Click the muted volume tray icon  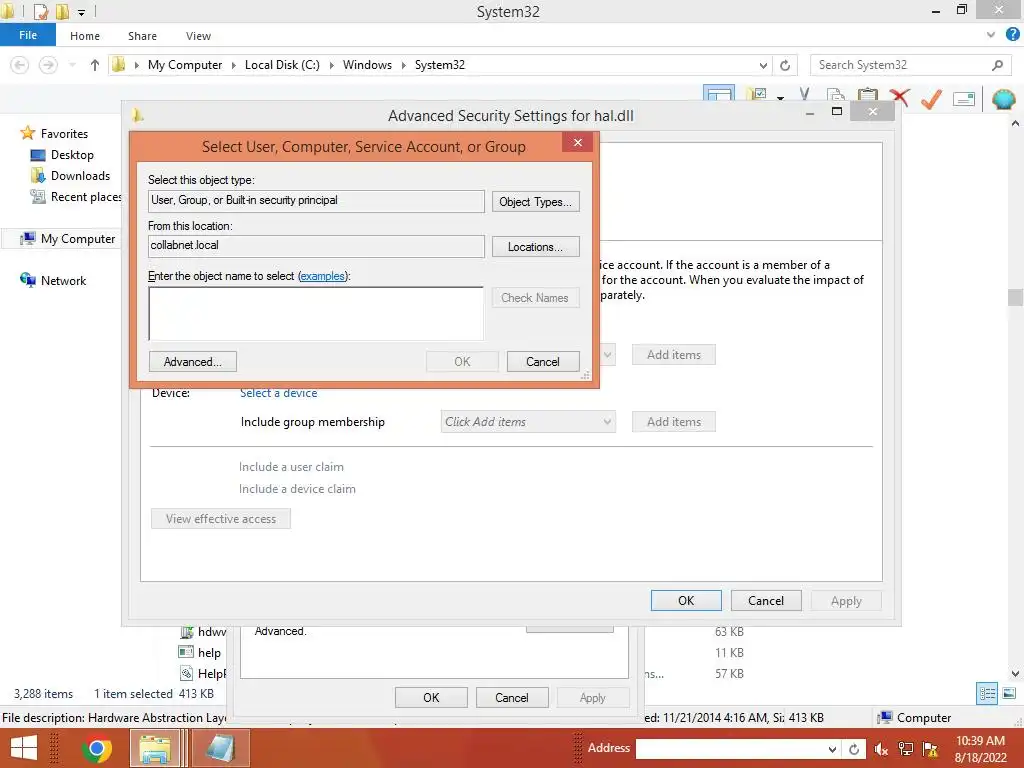pos(881,749)
